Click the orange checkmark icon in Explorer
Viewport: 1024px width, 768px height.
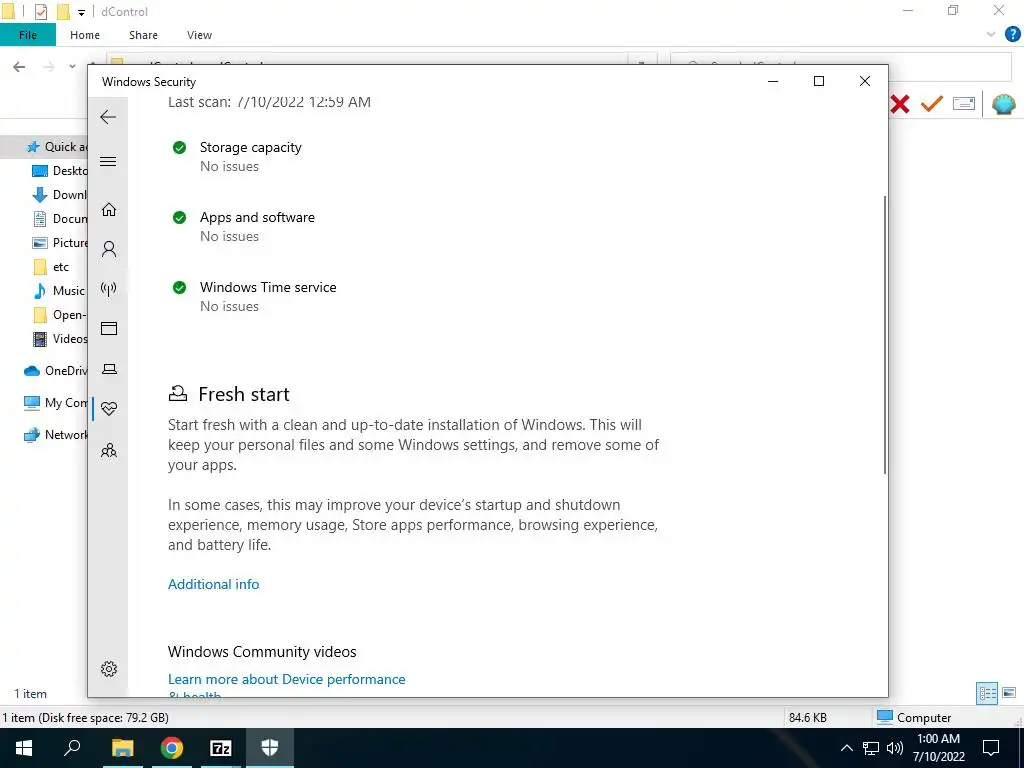(x=932, y=103)
